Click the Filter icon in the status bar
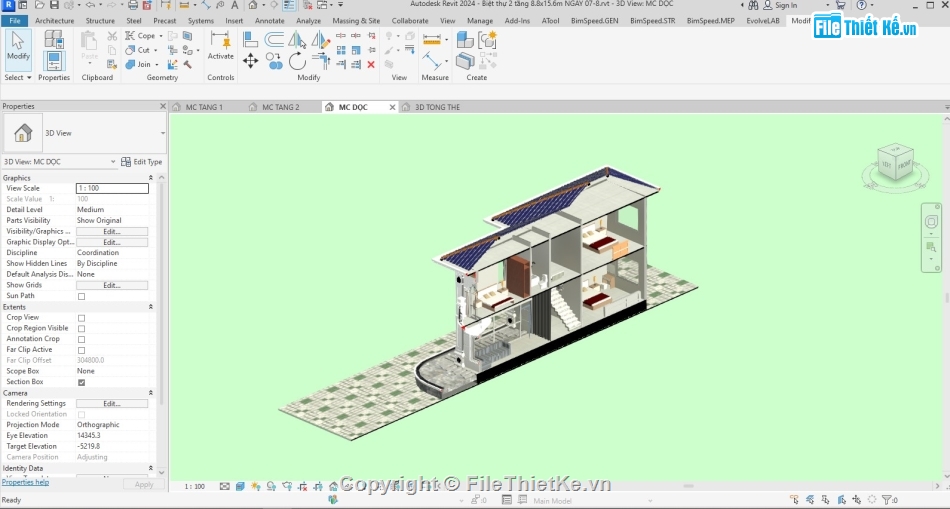The height and width of the screenshot is (509, 950). 887,500
